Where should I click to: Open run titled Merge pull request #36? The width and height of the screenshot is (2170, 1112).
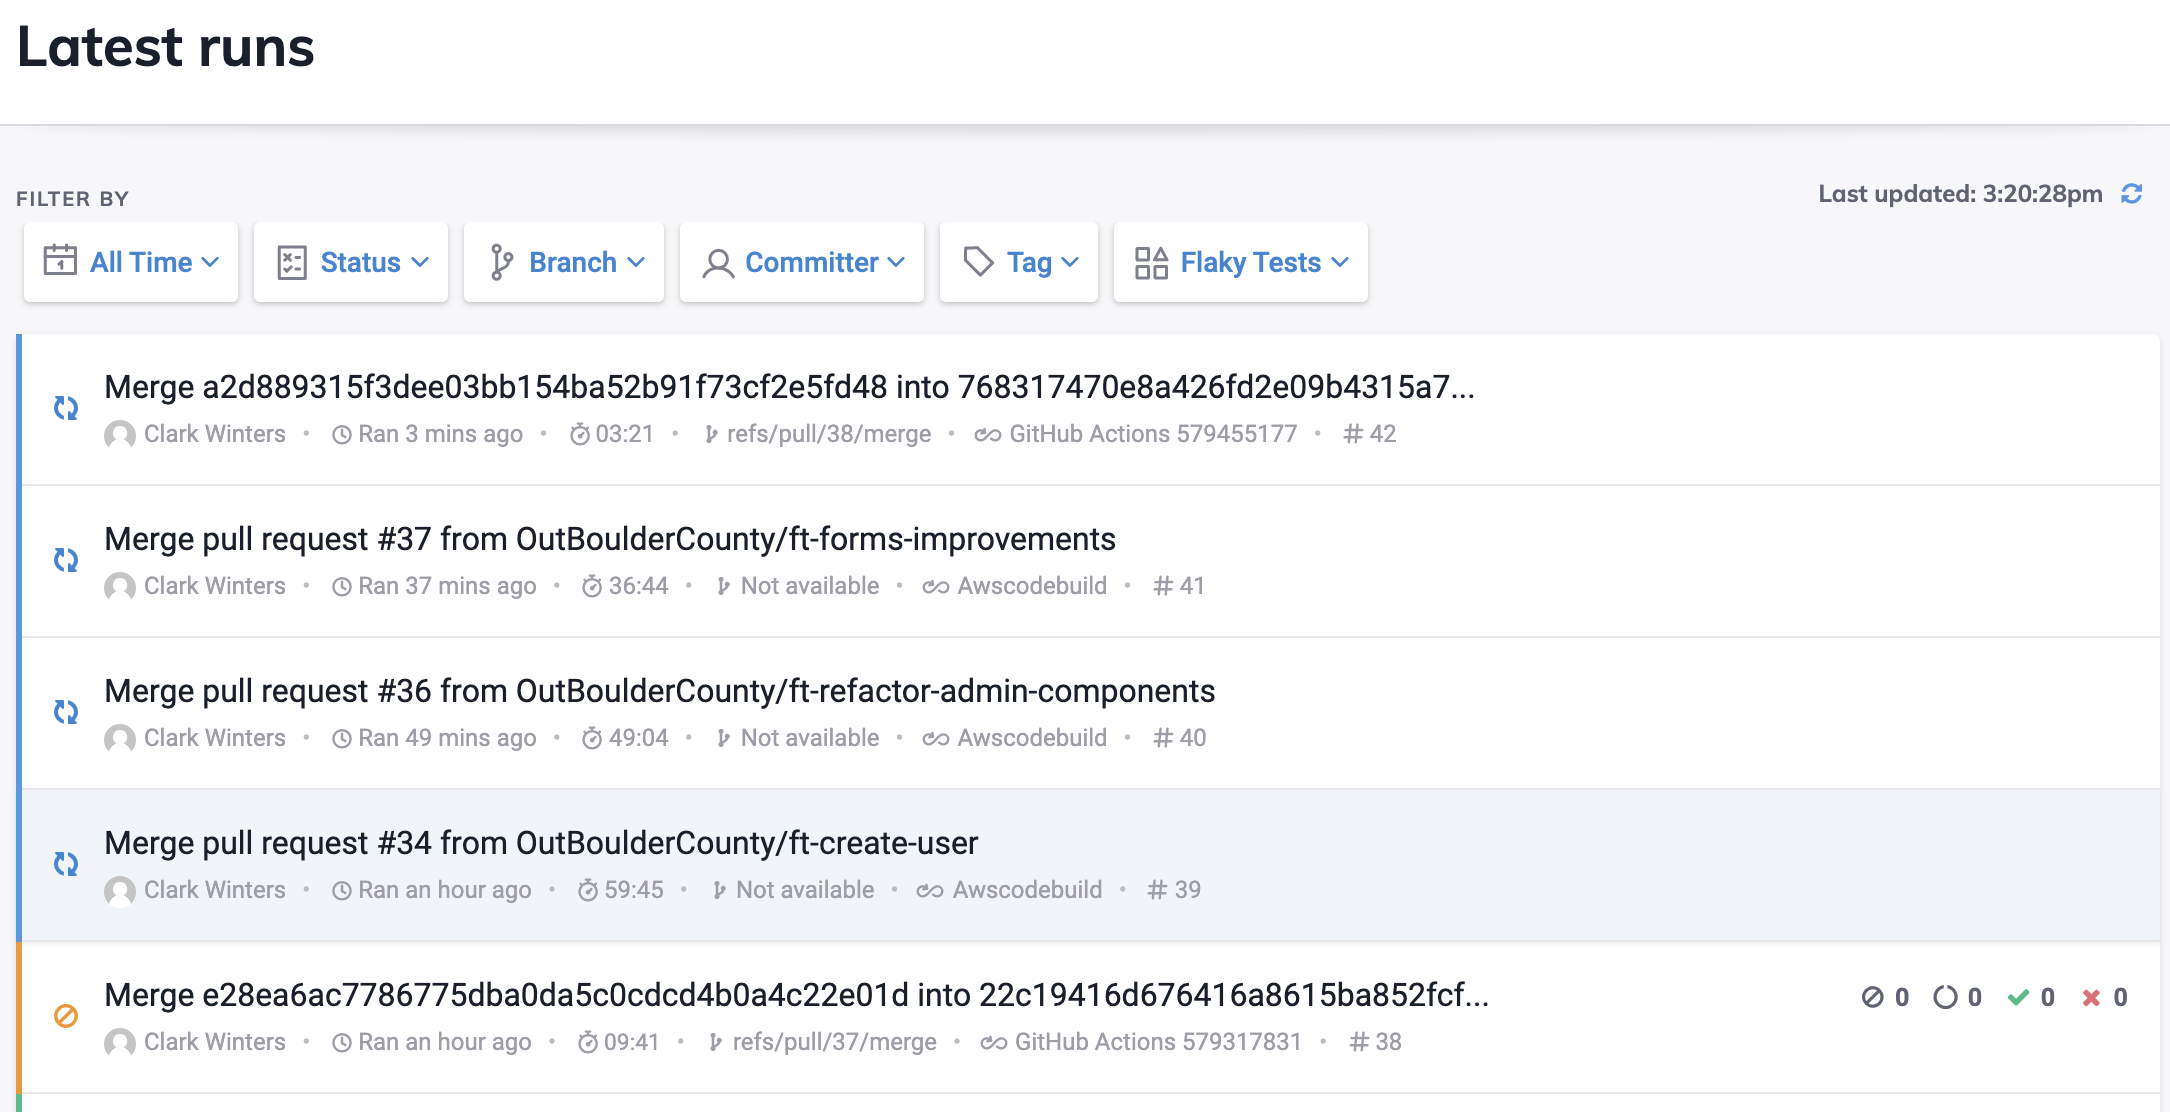[x=662, y=690]
